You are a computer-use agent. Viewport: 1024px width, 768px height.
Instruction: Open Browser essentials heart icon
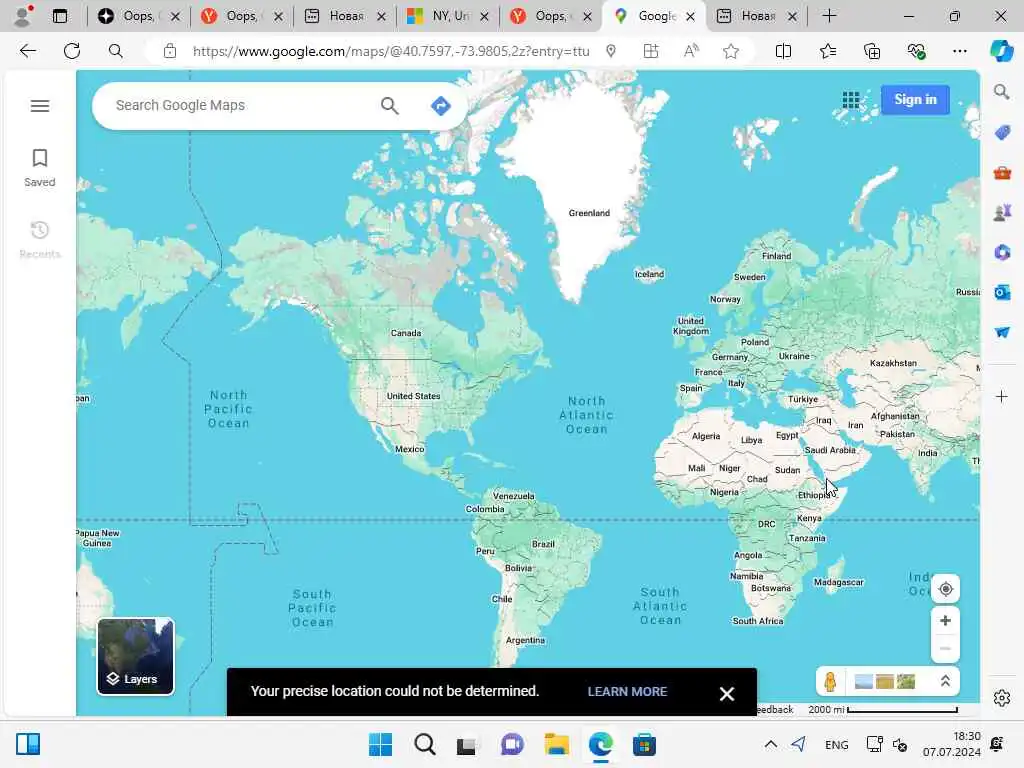click(916, 51)
